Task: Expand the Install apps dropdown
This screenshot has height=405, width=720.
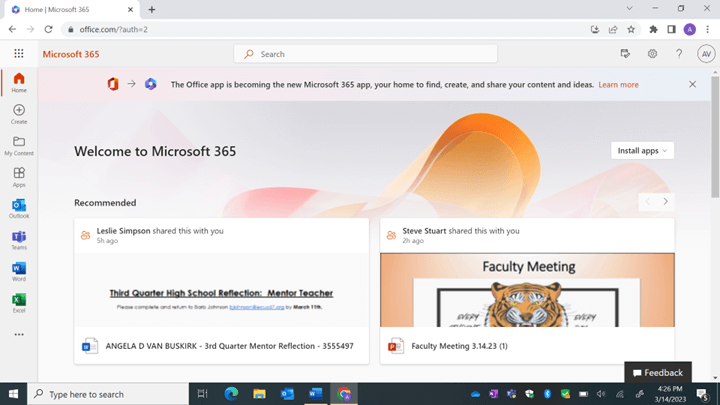Action: (x=642, y=151)
